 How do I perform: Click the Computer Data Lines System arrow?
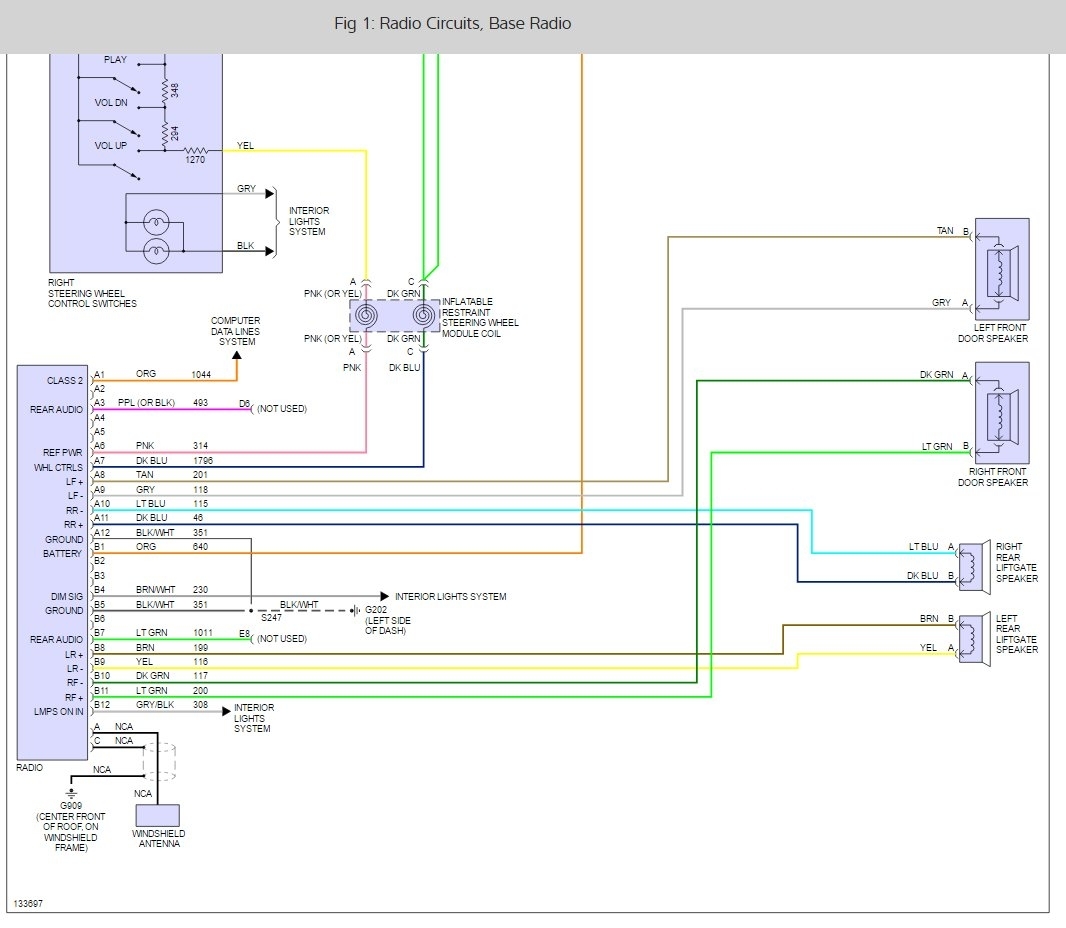237,356
